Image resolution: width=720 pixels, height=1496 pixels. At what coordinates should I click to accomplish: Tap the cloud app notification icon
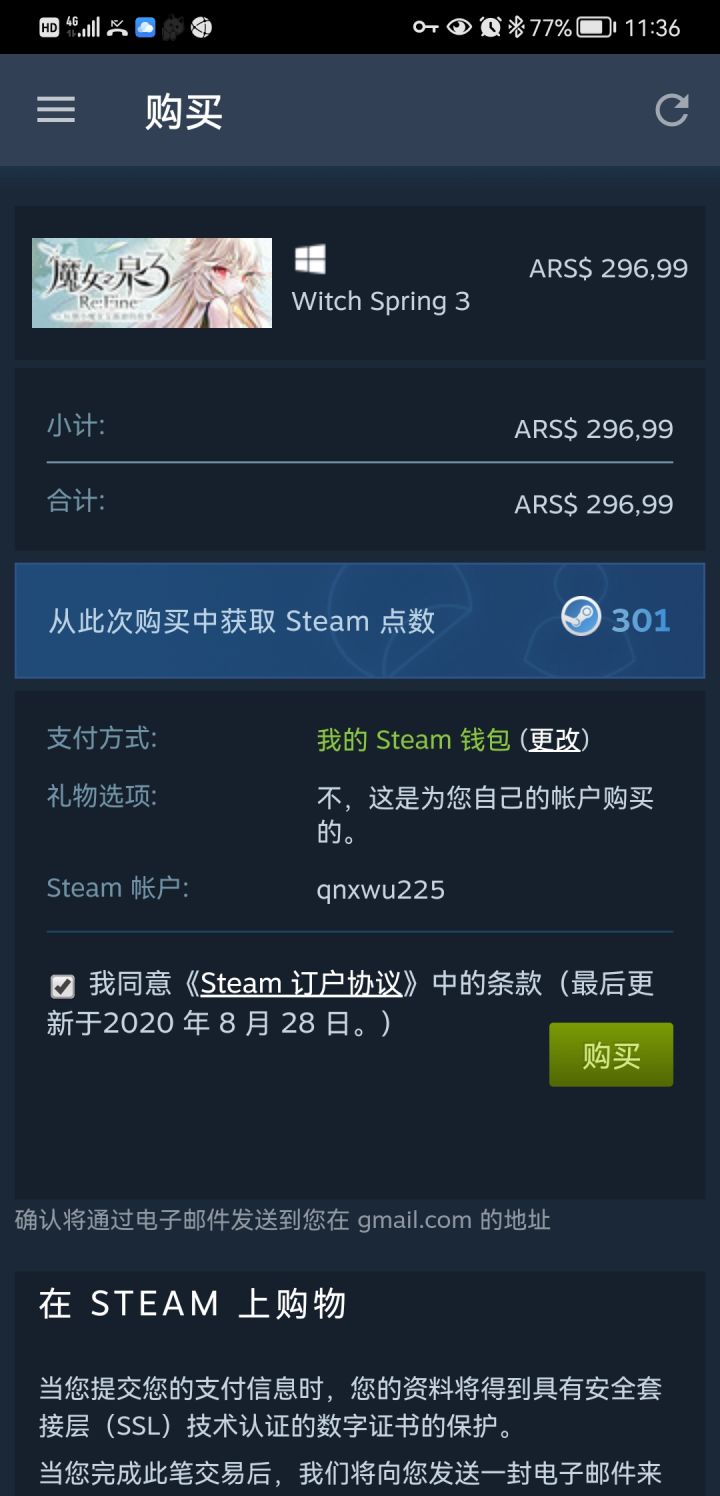[x=145, y=27]
